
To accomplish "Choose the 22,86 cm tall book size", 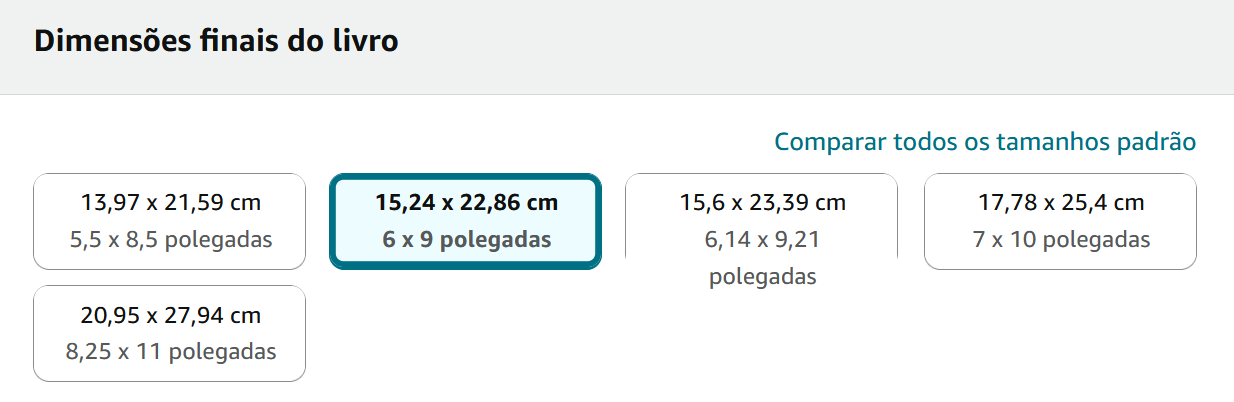I will click(x=465, y=221).
